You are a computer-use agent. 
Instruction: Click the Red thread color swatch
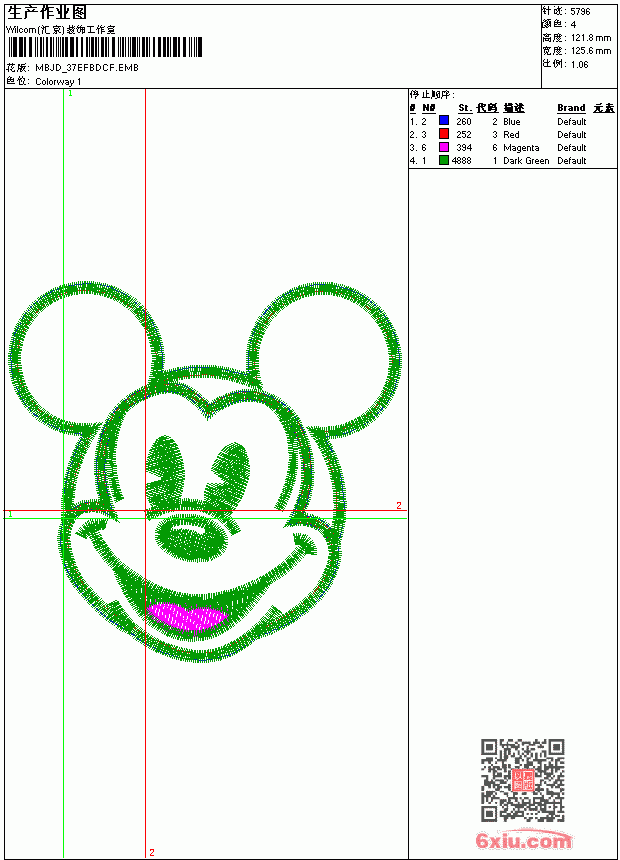(x=444, y=134)
